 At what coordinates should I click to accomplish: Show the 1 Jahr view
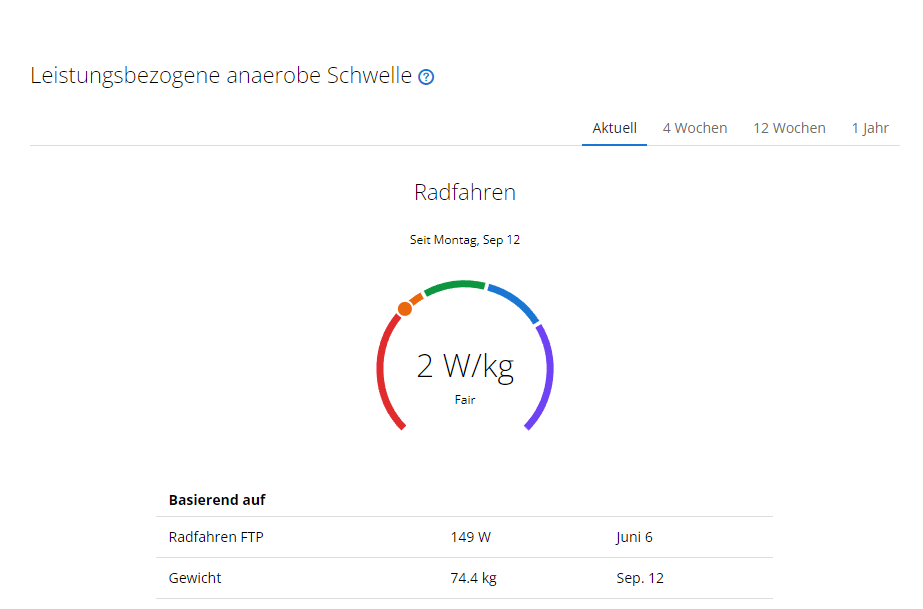[870, 128]
